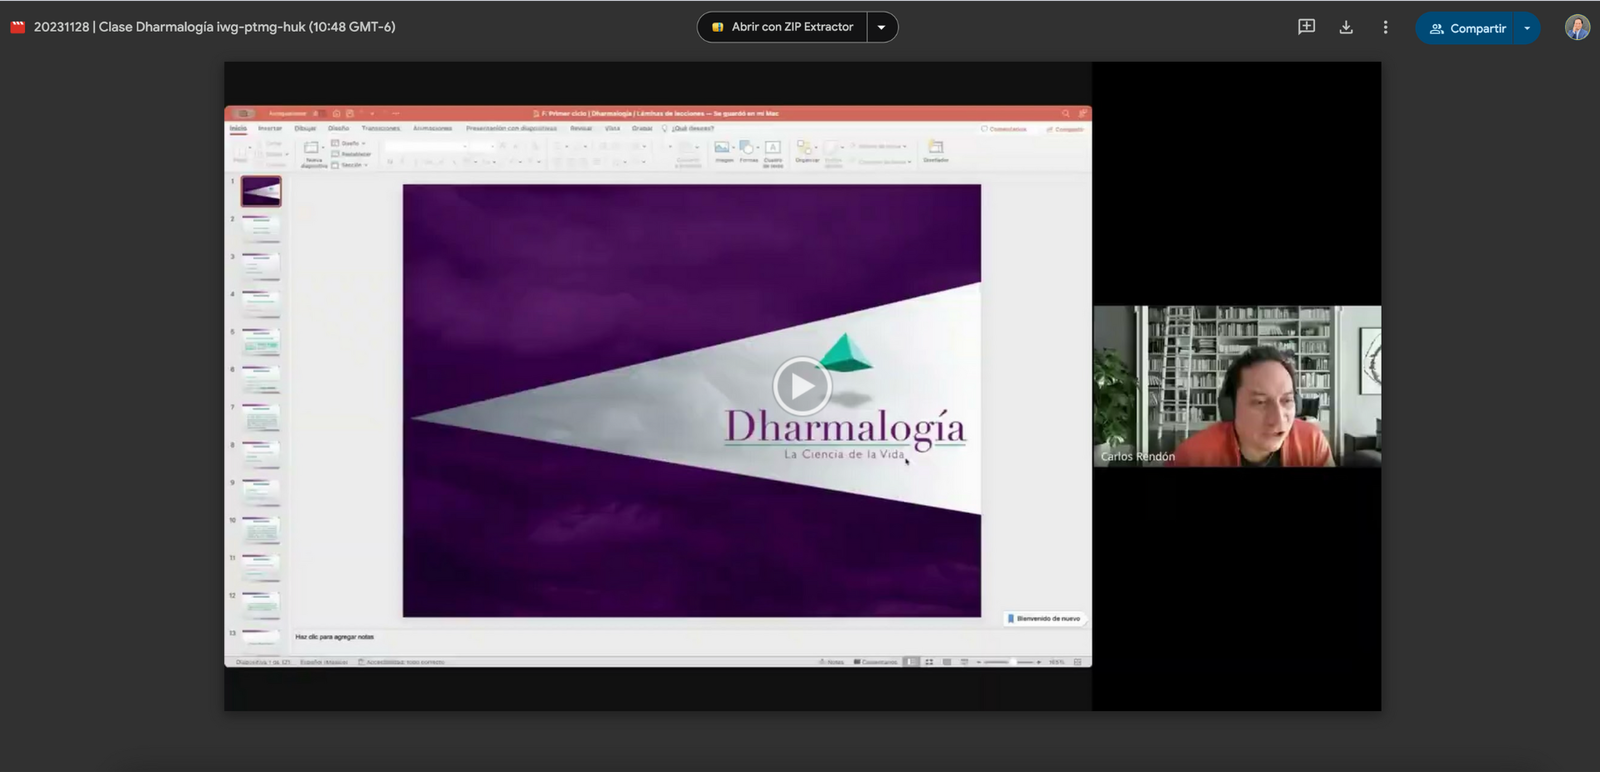Click the PowerPoint zoom slider in status bar
The width and height of the screenshot is (1600, 772).
(x=1012, y=662)
